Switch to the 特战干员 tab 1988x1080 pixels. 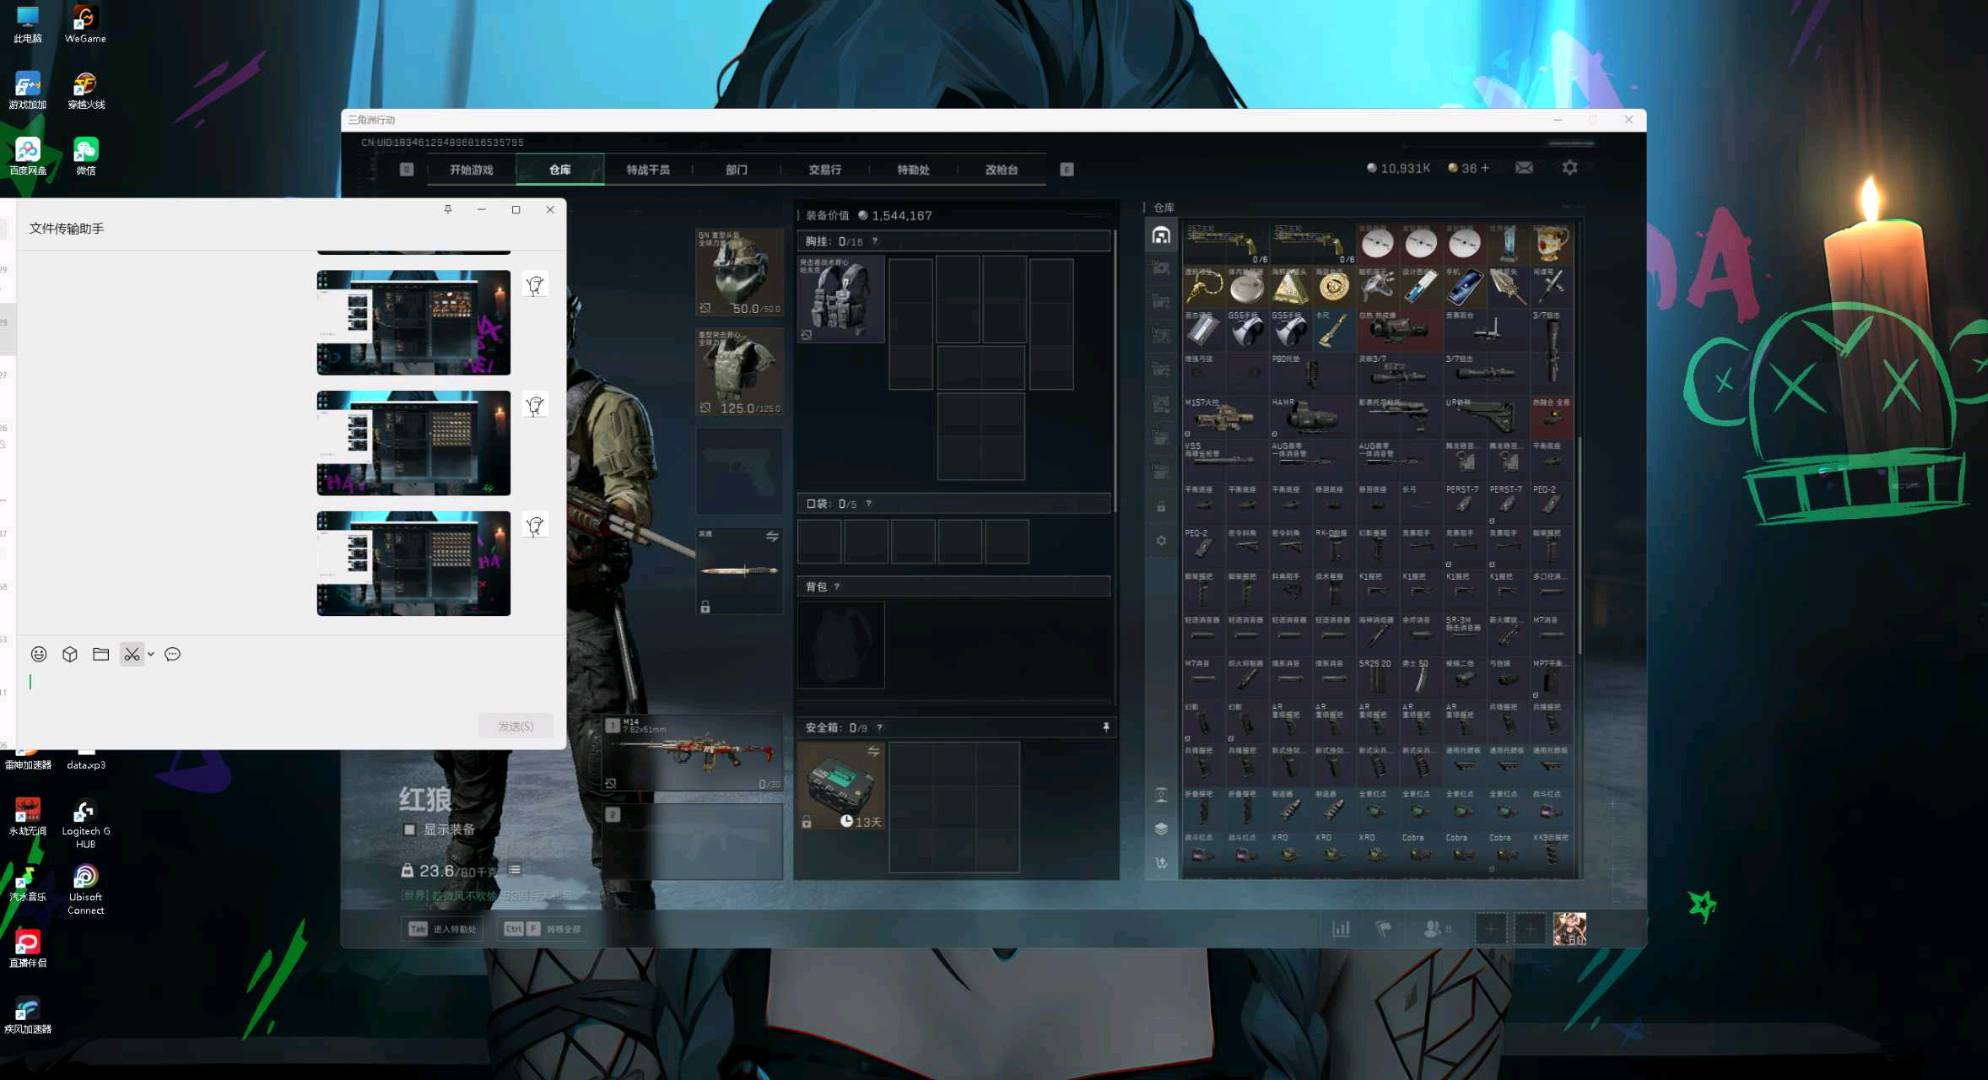(x=648, y=170)
